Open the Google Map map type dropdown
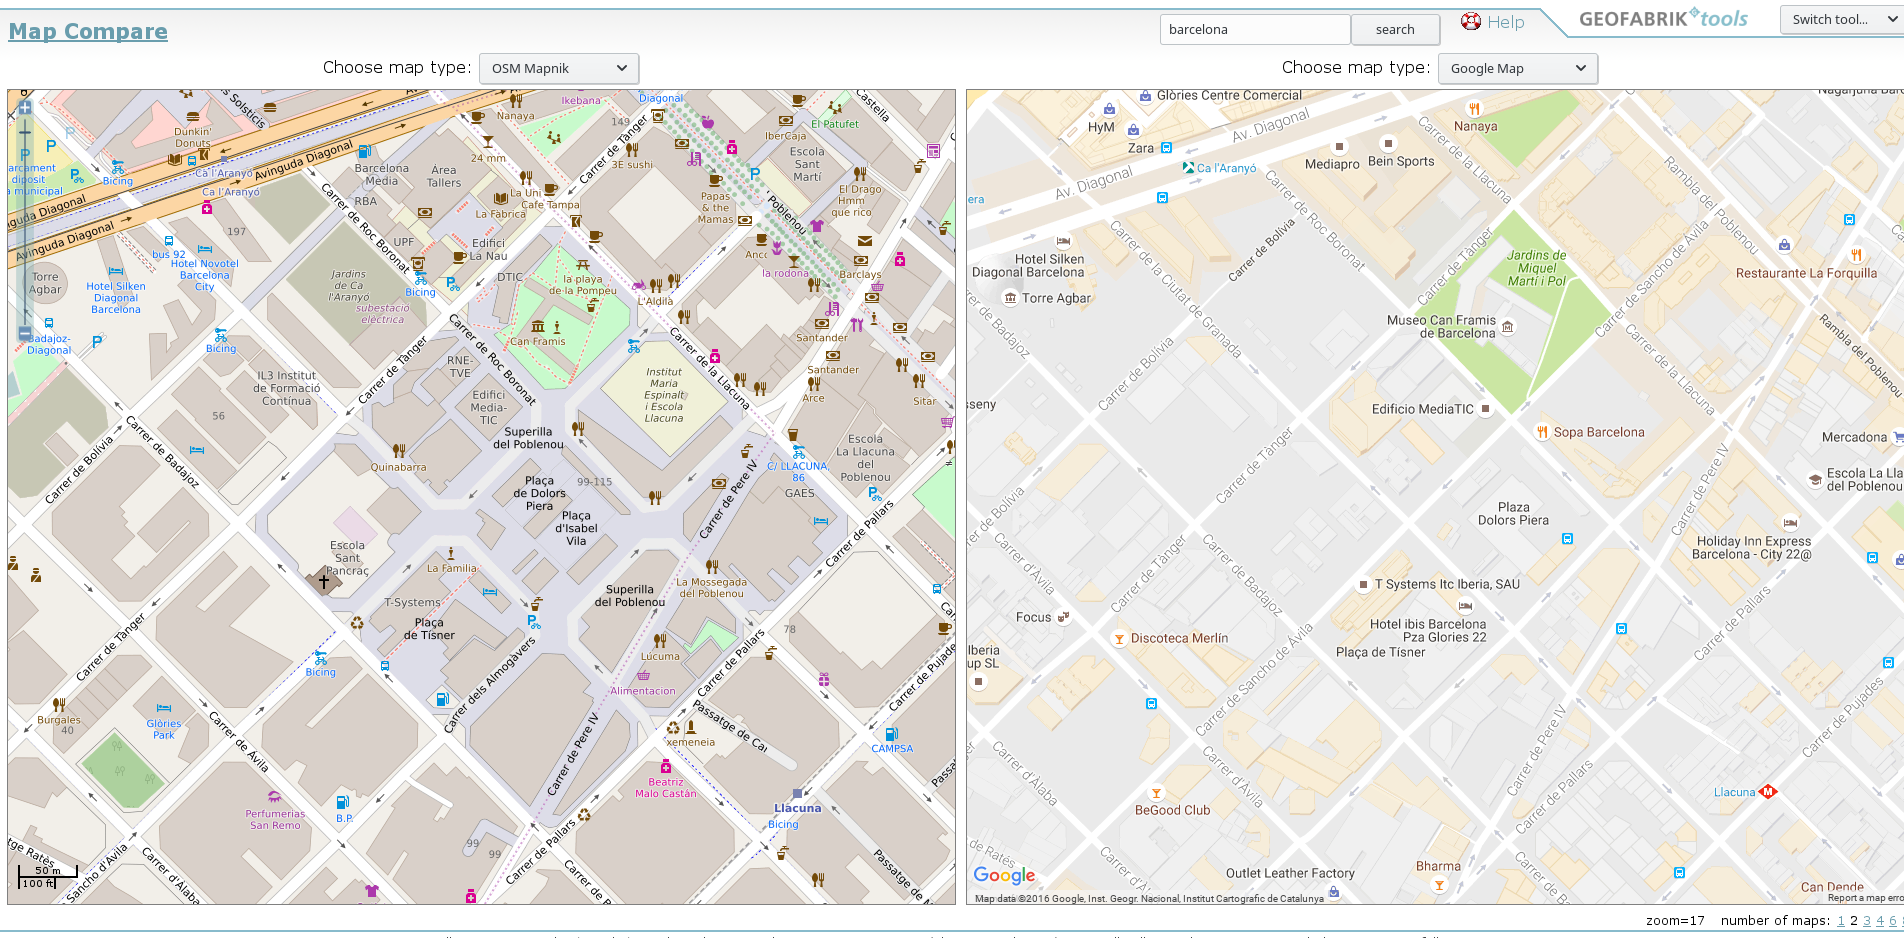The width and height of the screenshot is (1904, 938). pyautogui.click(x=1517, y=68)
